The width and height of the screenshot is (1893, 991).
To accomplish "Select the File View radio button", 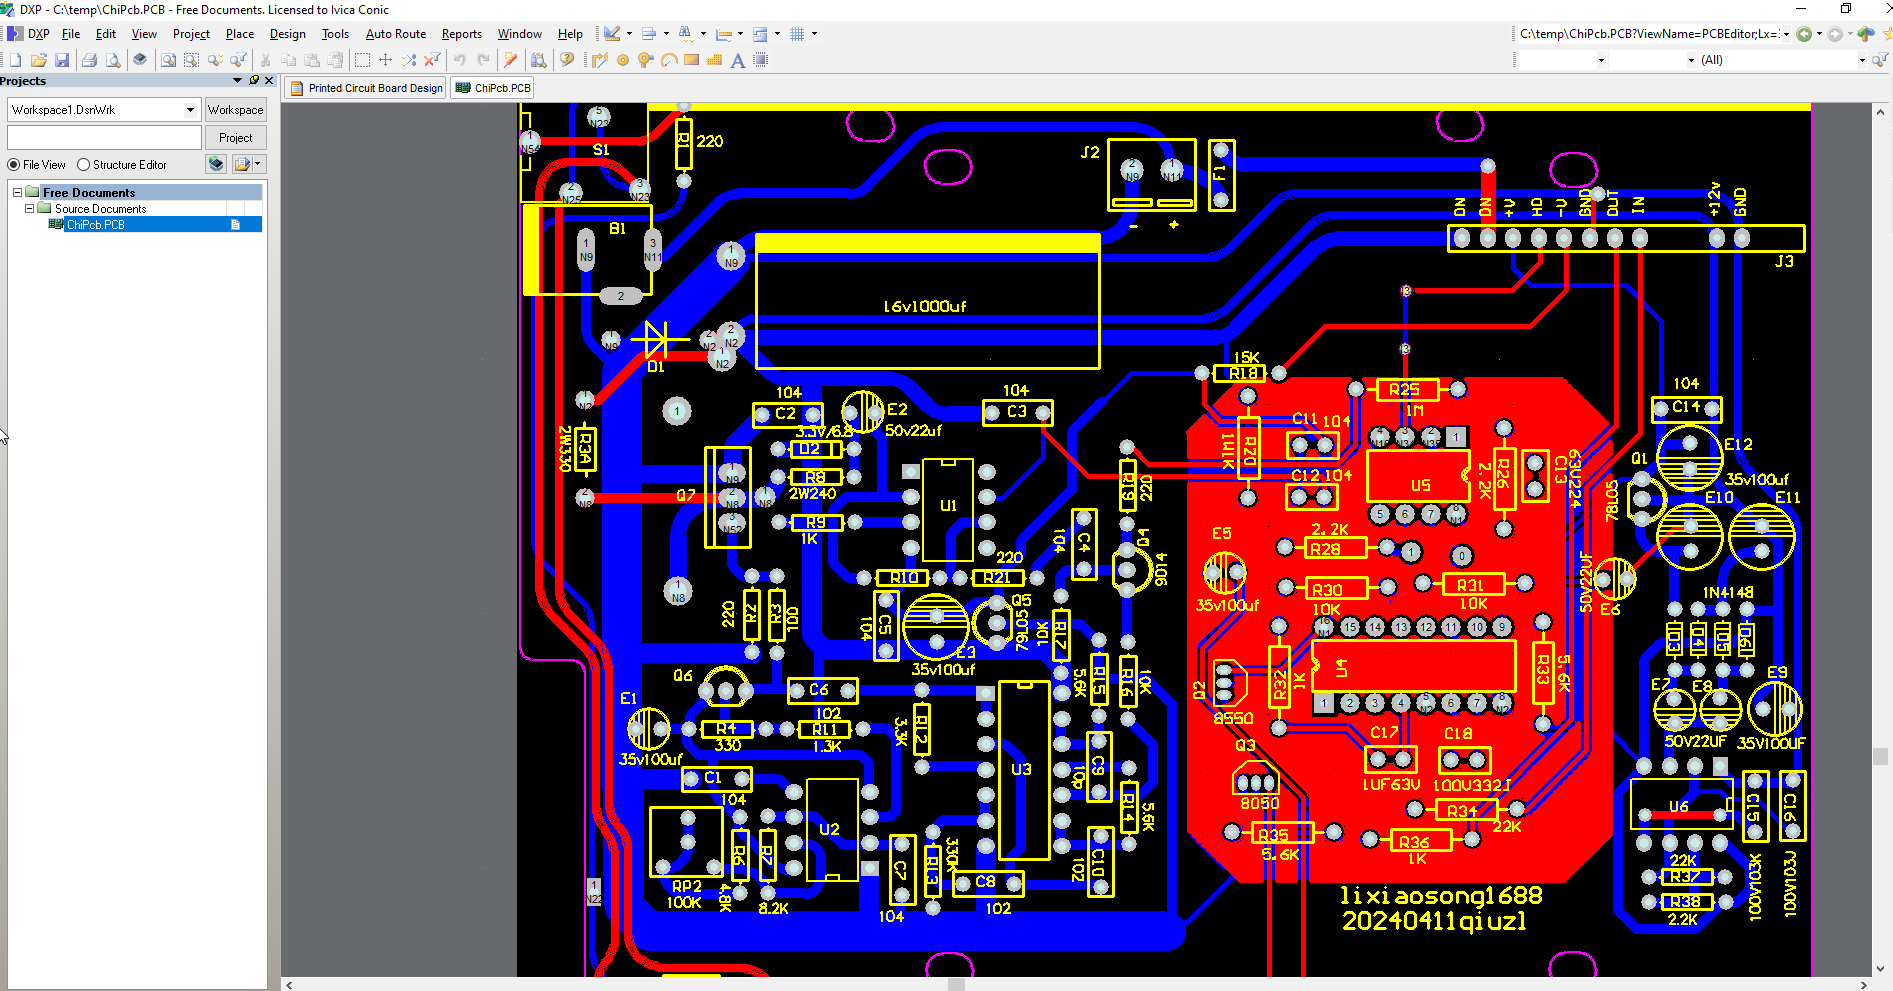I will 14,165.
